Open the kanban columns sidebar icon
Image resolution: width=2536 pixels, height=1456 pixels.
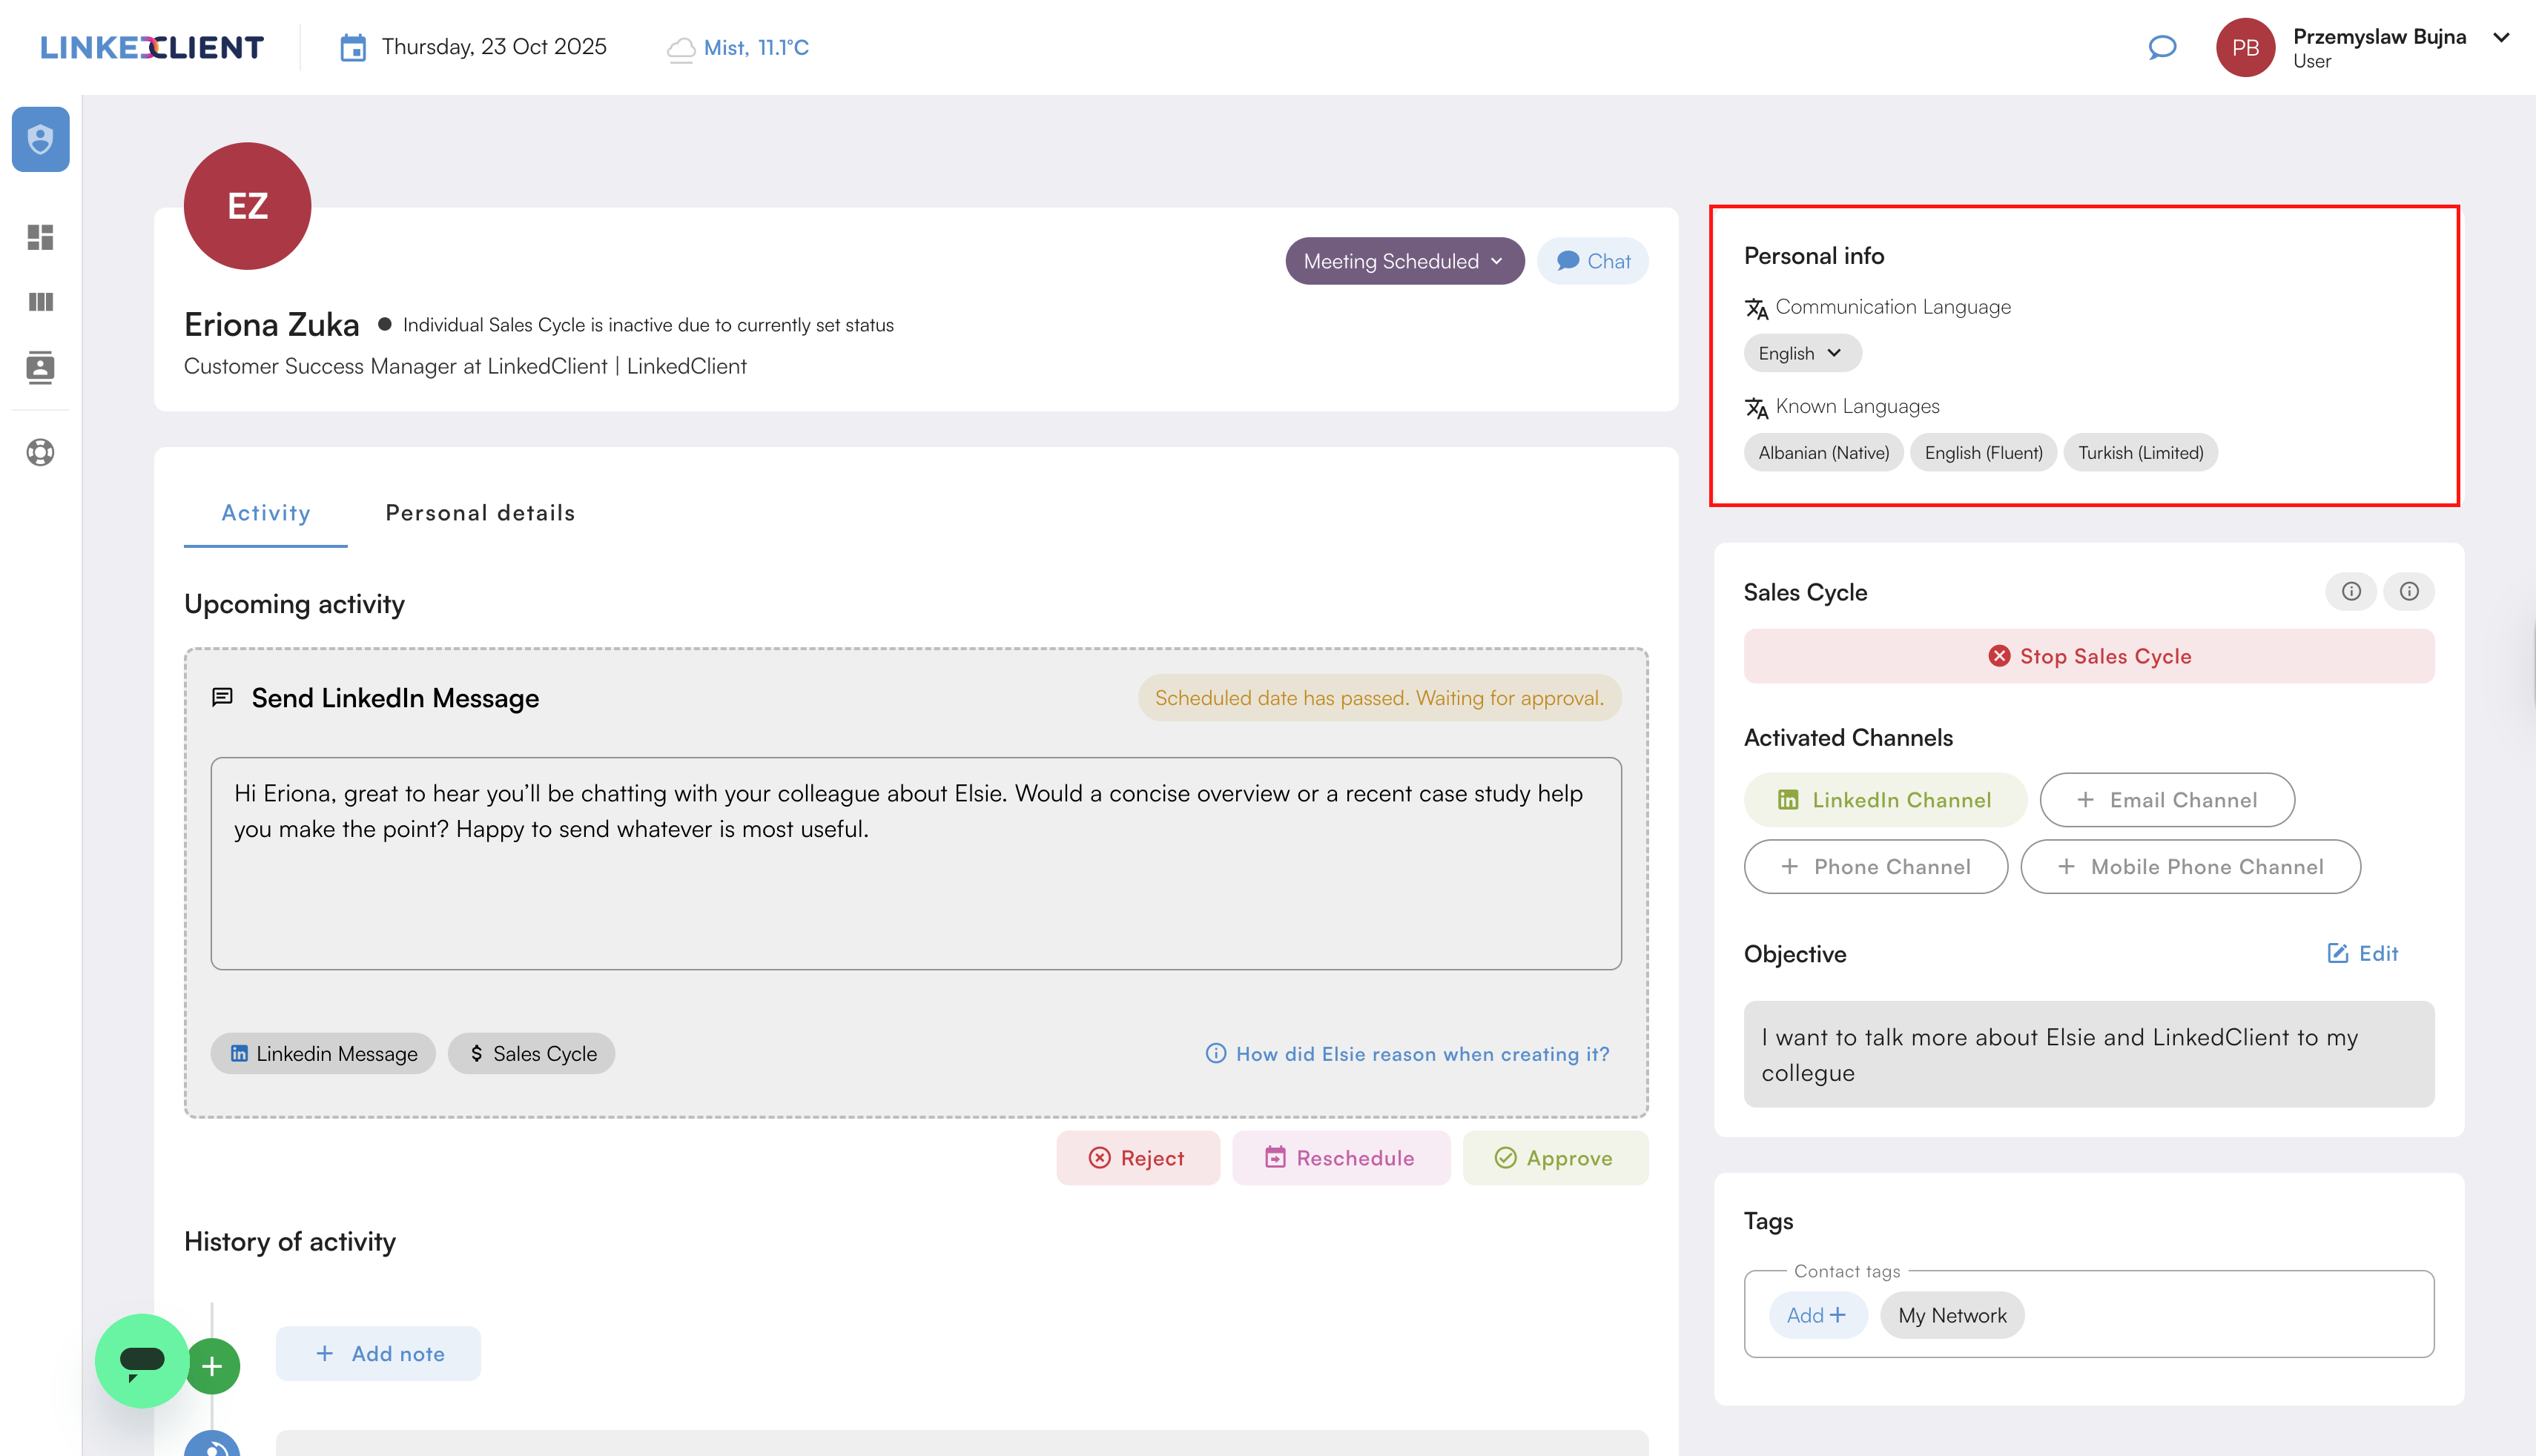(x=40, y=302)
